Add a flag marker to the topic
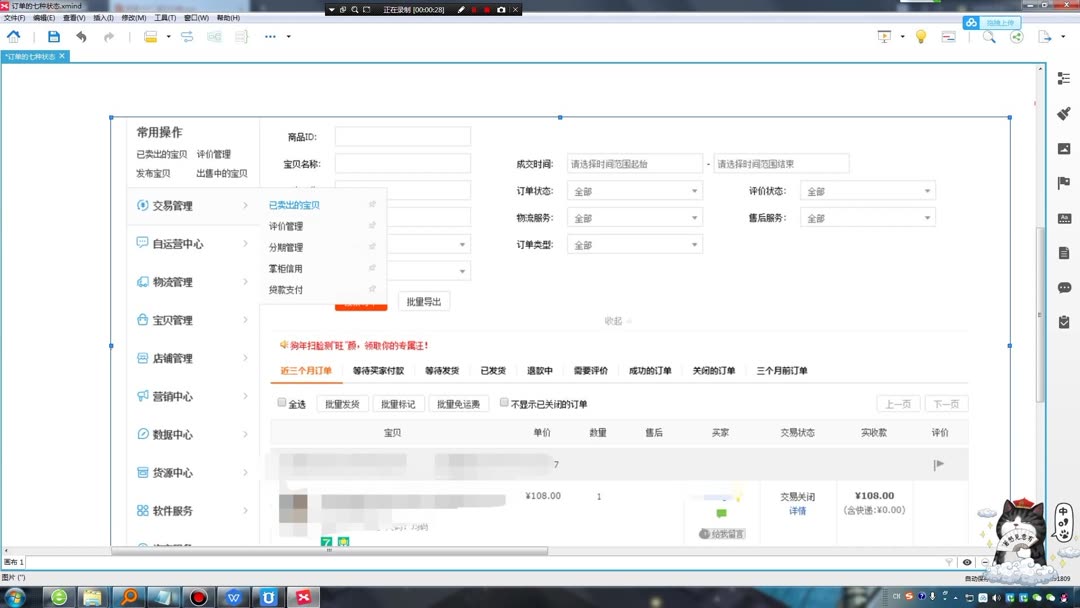 click(x=1063, y=182)
